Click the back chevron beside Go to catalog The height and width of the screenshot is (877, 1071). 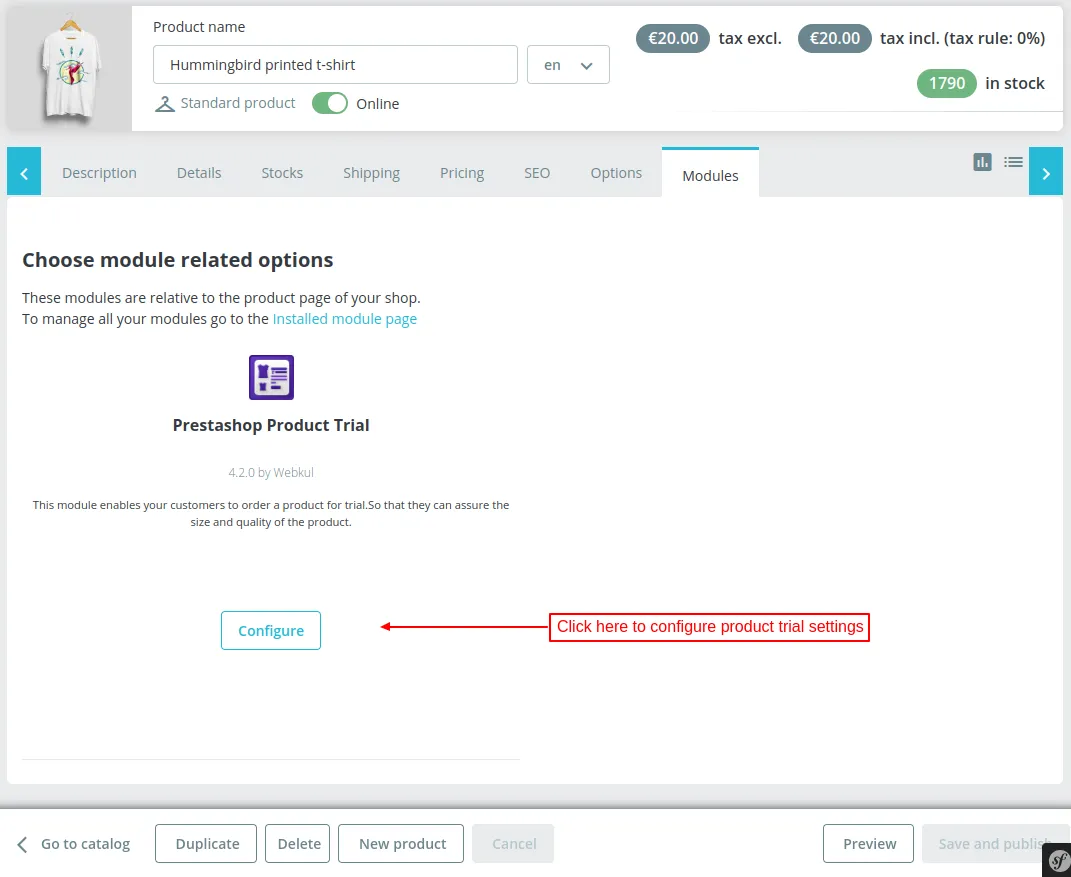(22, 845)
